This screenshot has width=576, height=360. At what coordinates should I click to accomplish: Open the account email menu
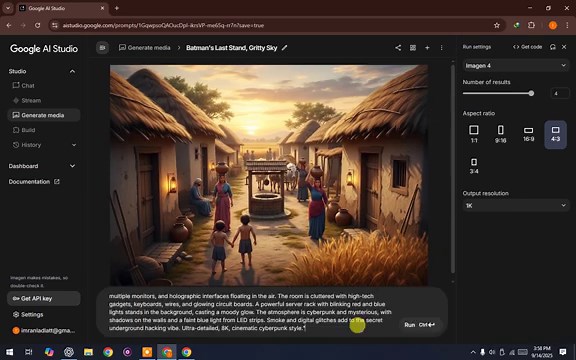click(43, 331)
